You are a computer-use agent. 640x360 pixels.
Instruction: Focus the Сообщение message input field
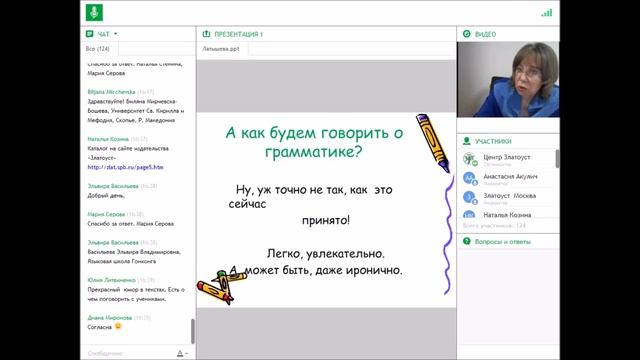click(x=130, y=353)
